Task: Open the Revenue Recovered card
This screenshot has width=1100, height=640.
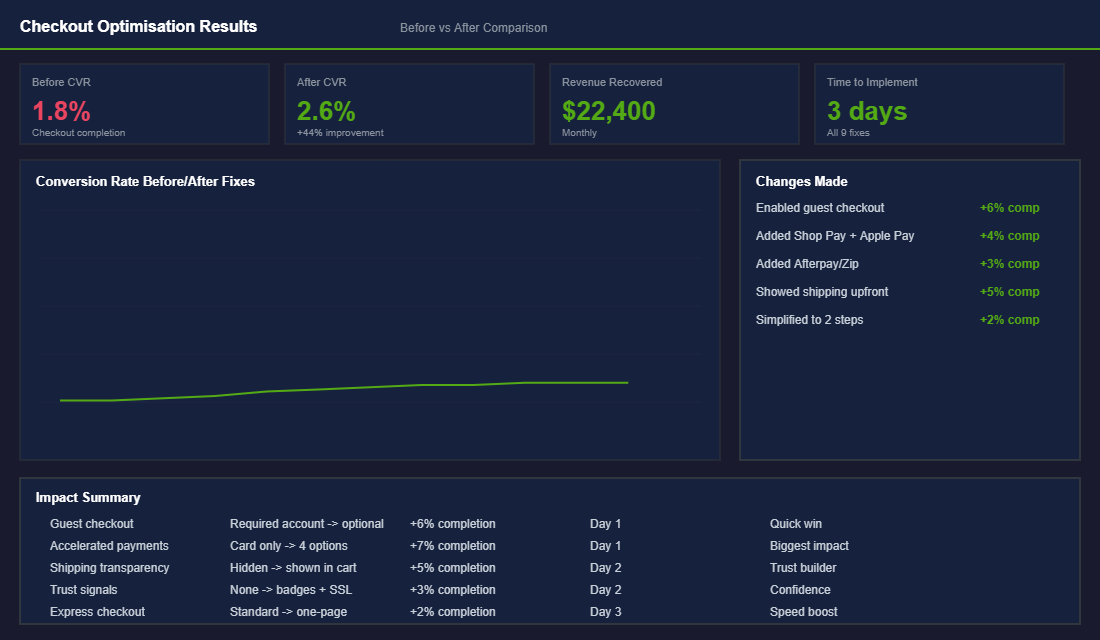Action: [x=674, y=103]
